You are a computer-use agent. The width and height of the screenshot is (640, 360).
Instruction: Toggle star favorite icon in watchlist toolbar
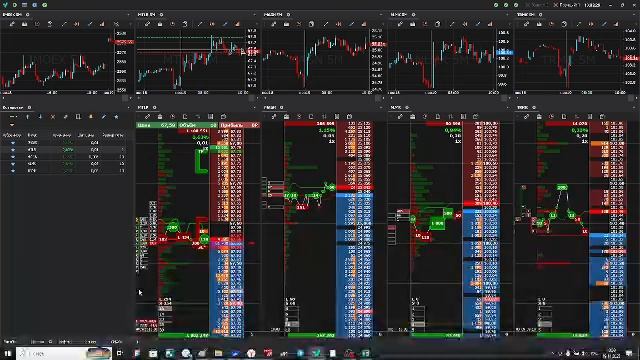coord(116,117)
